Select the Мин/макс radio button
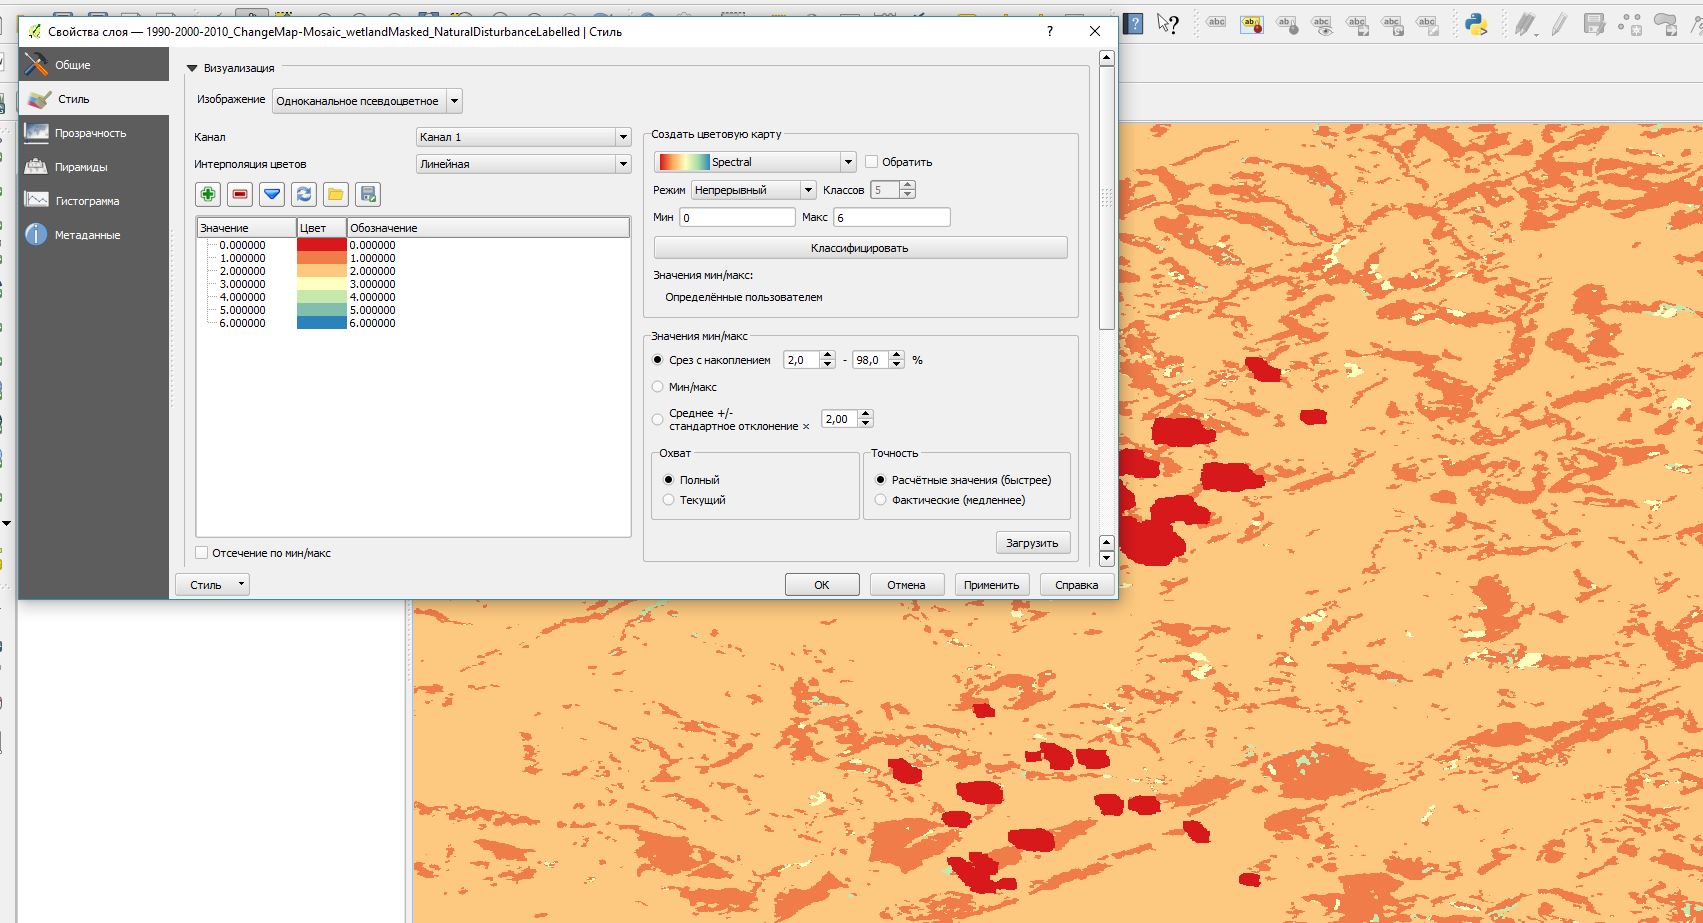This screenshot has width=1703, height=923. (658, 387)
